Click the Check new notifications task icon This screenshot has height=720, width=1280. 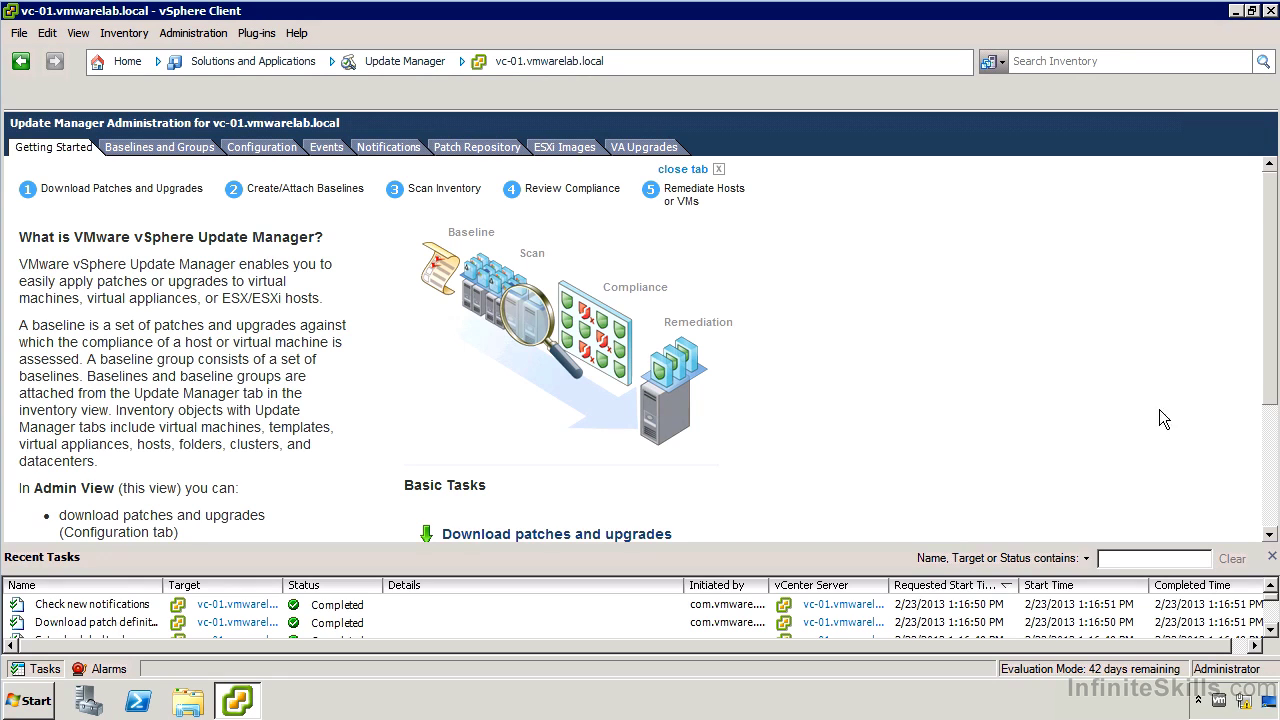click(17, 604)
